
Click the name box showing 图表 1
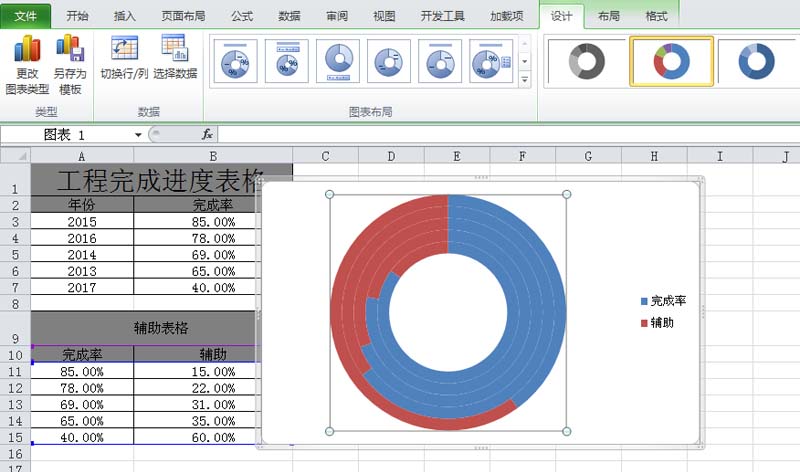[x=66, y=135]
